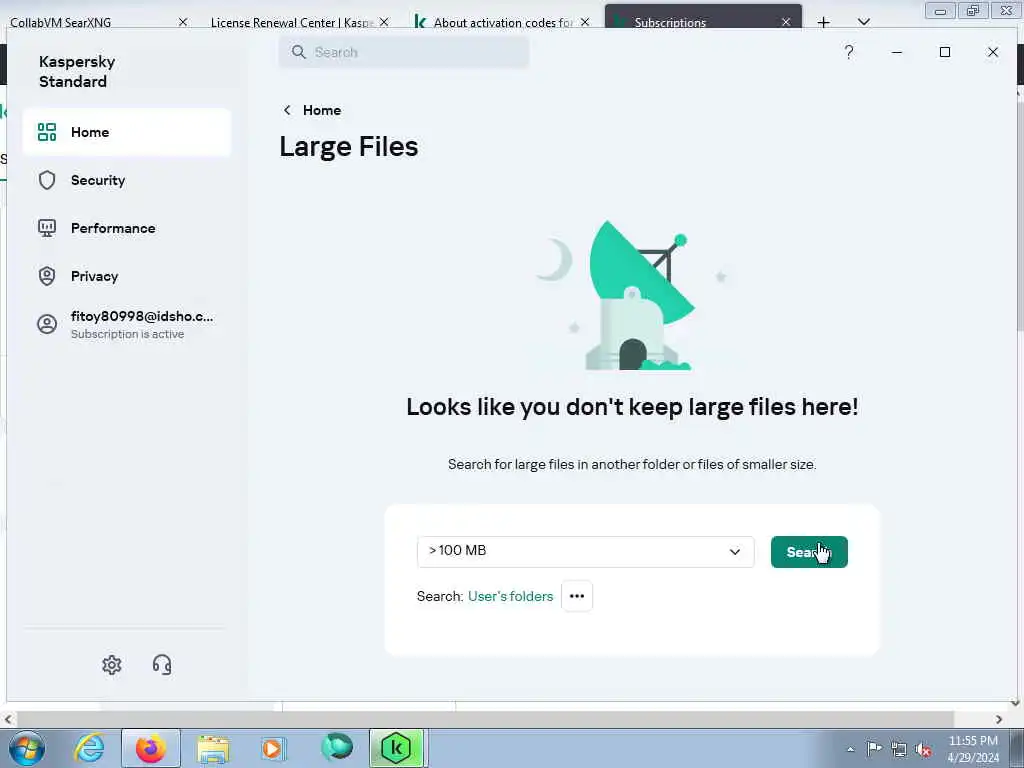1024x768 pixels.
Task: Click the Home grid icon in sidebar
Action: coord(47,132)
